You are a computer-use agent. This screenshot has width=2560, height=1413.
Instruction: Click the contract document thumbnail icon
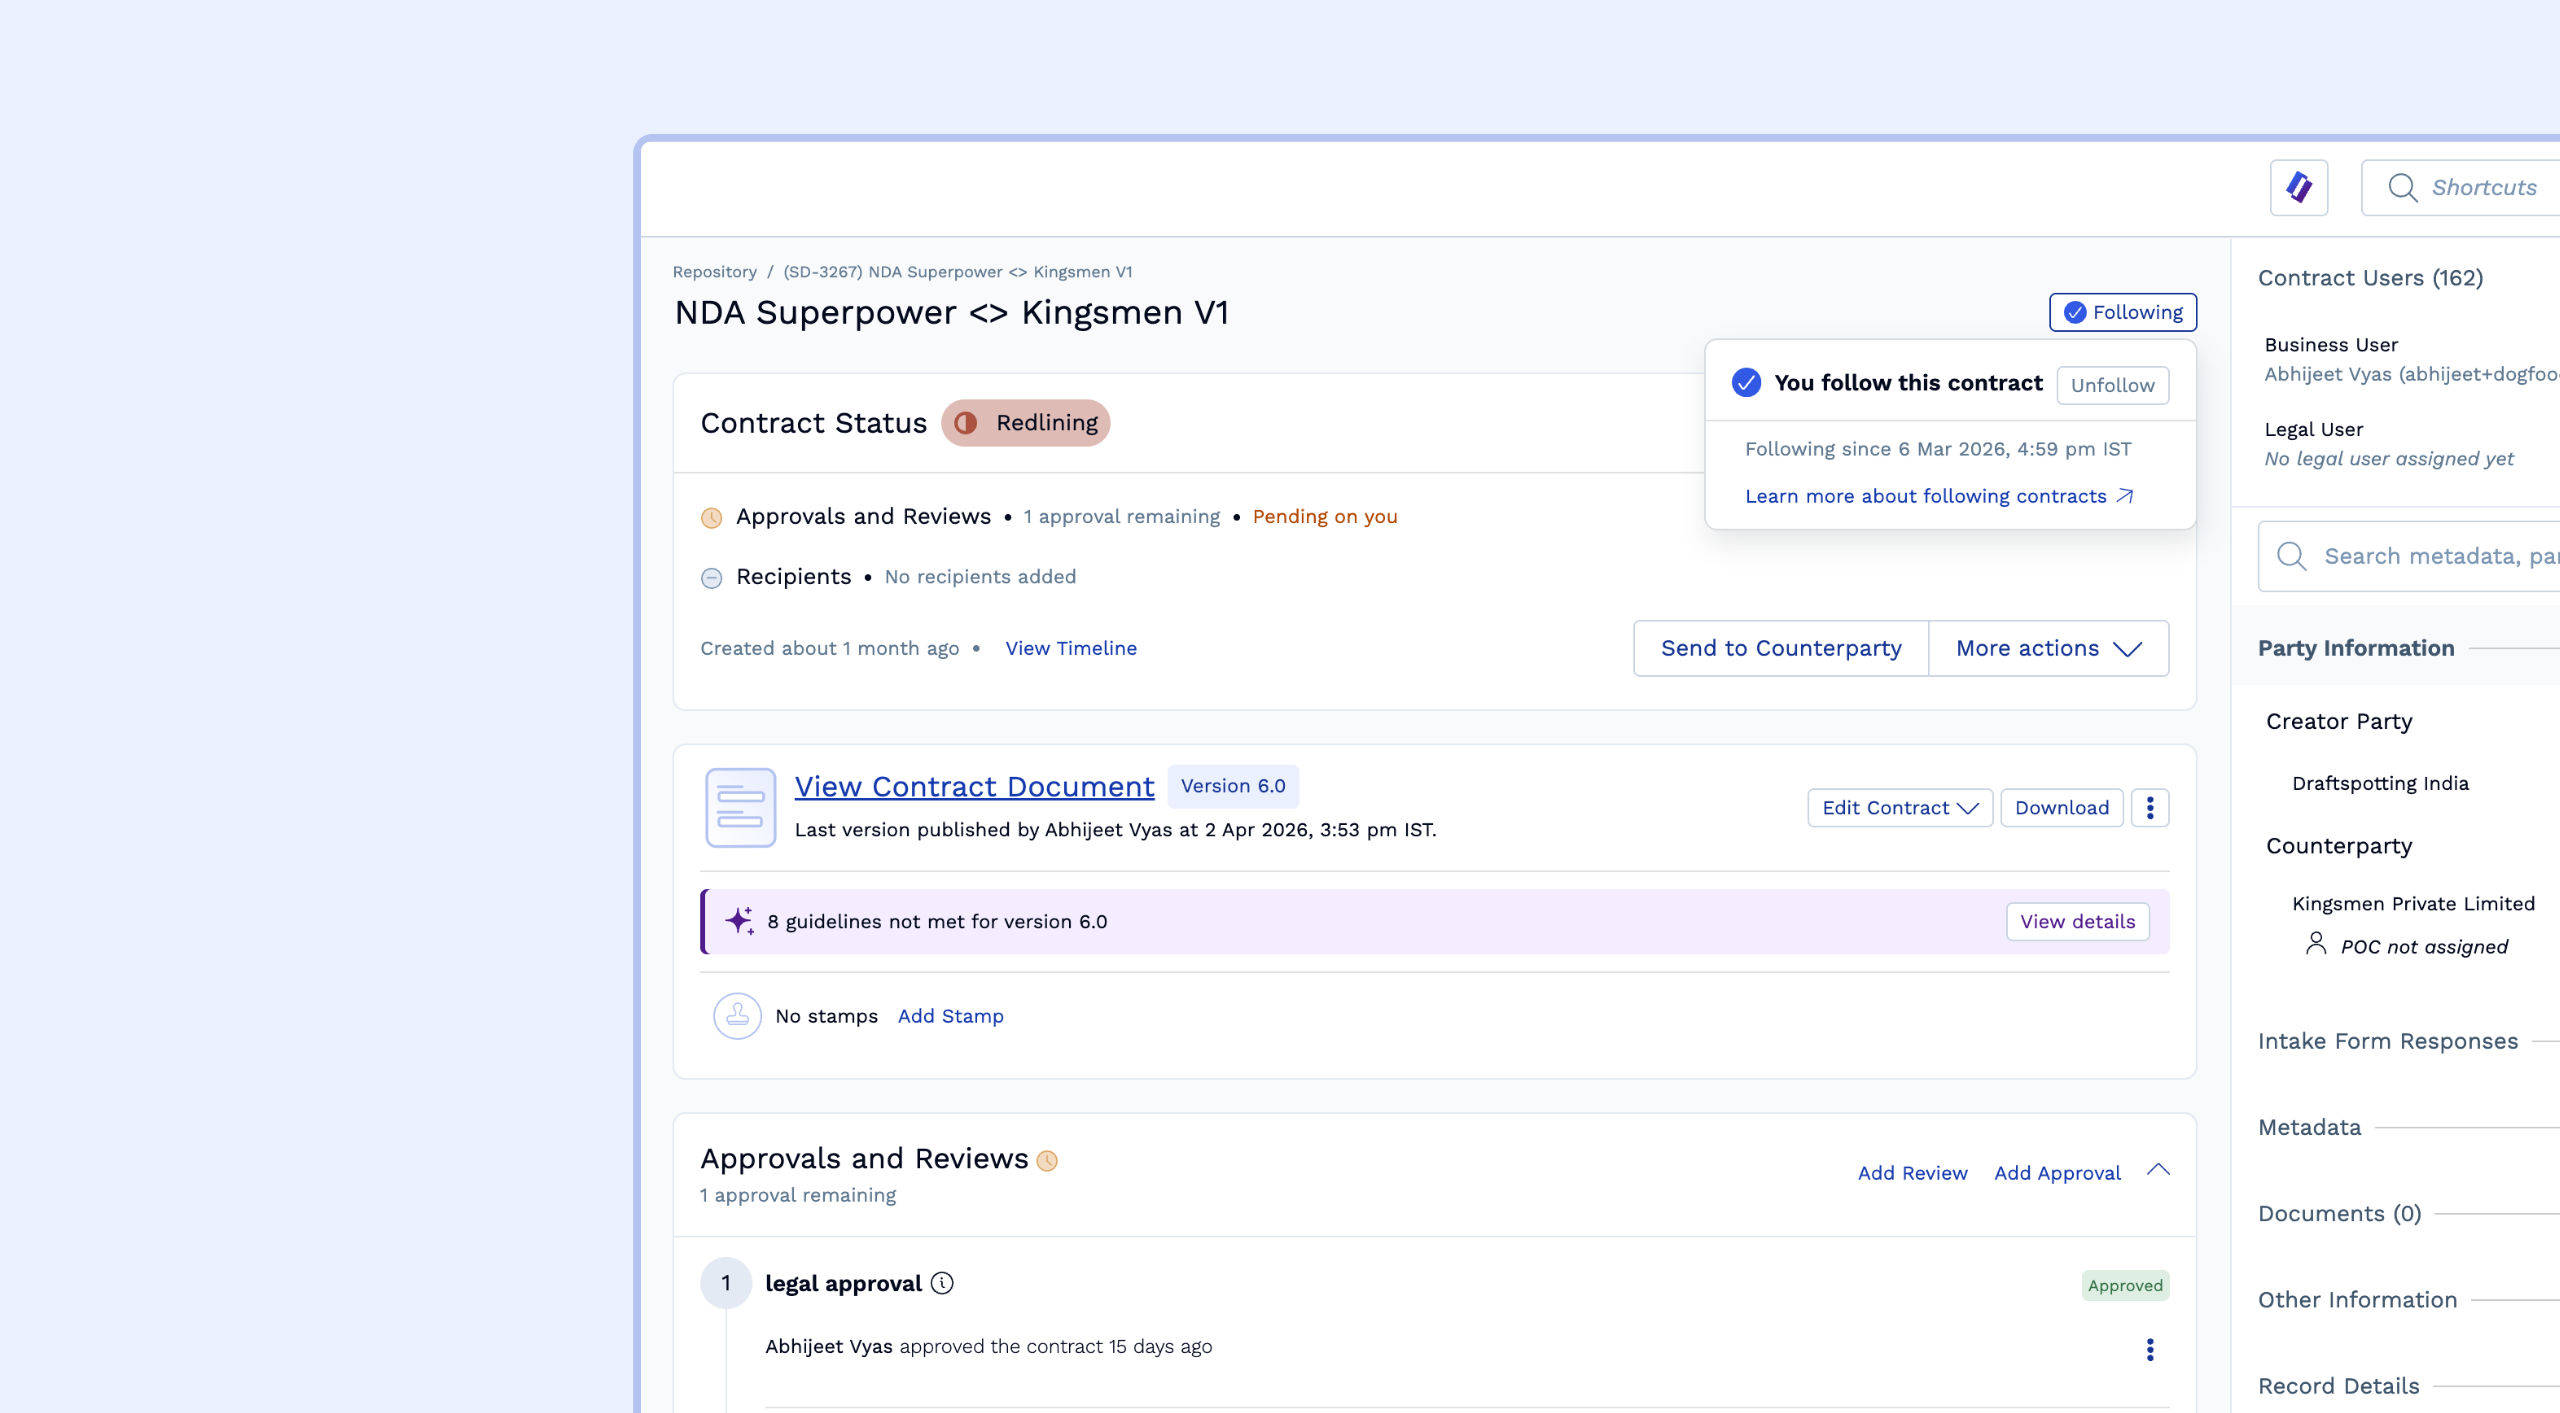(x=740, y=807)
